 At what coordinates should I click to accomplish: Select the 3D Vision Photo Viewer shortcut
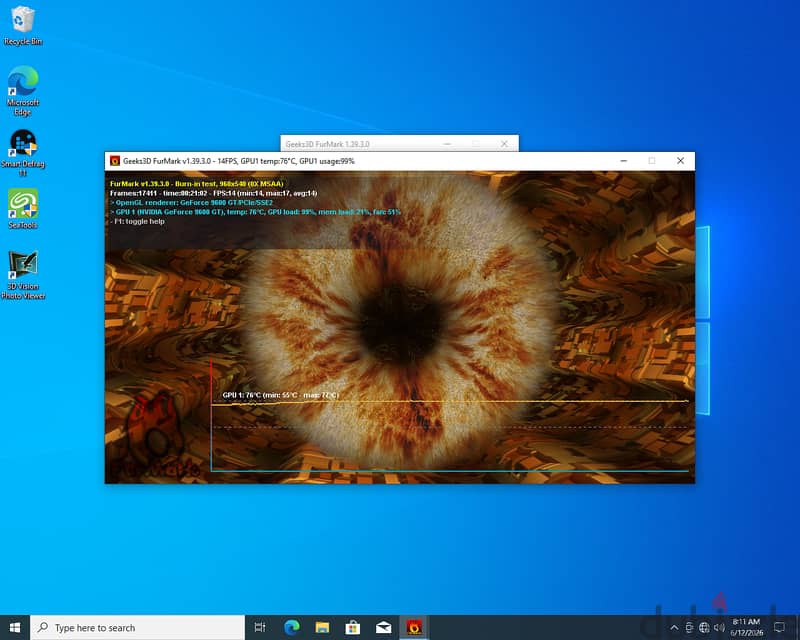pyautogui.click(x=23, y=275)
